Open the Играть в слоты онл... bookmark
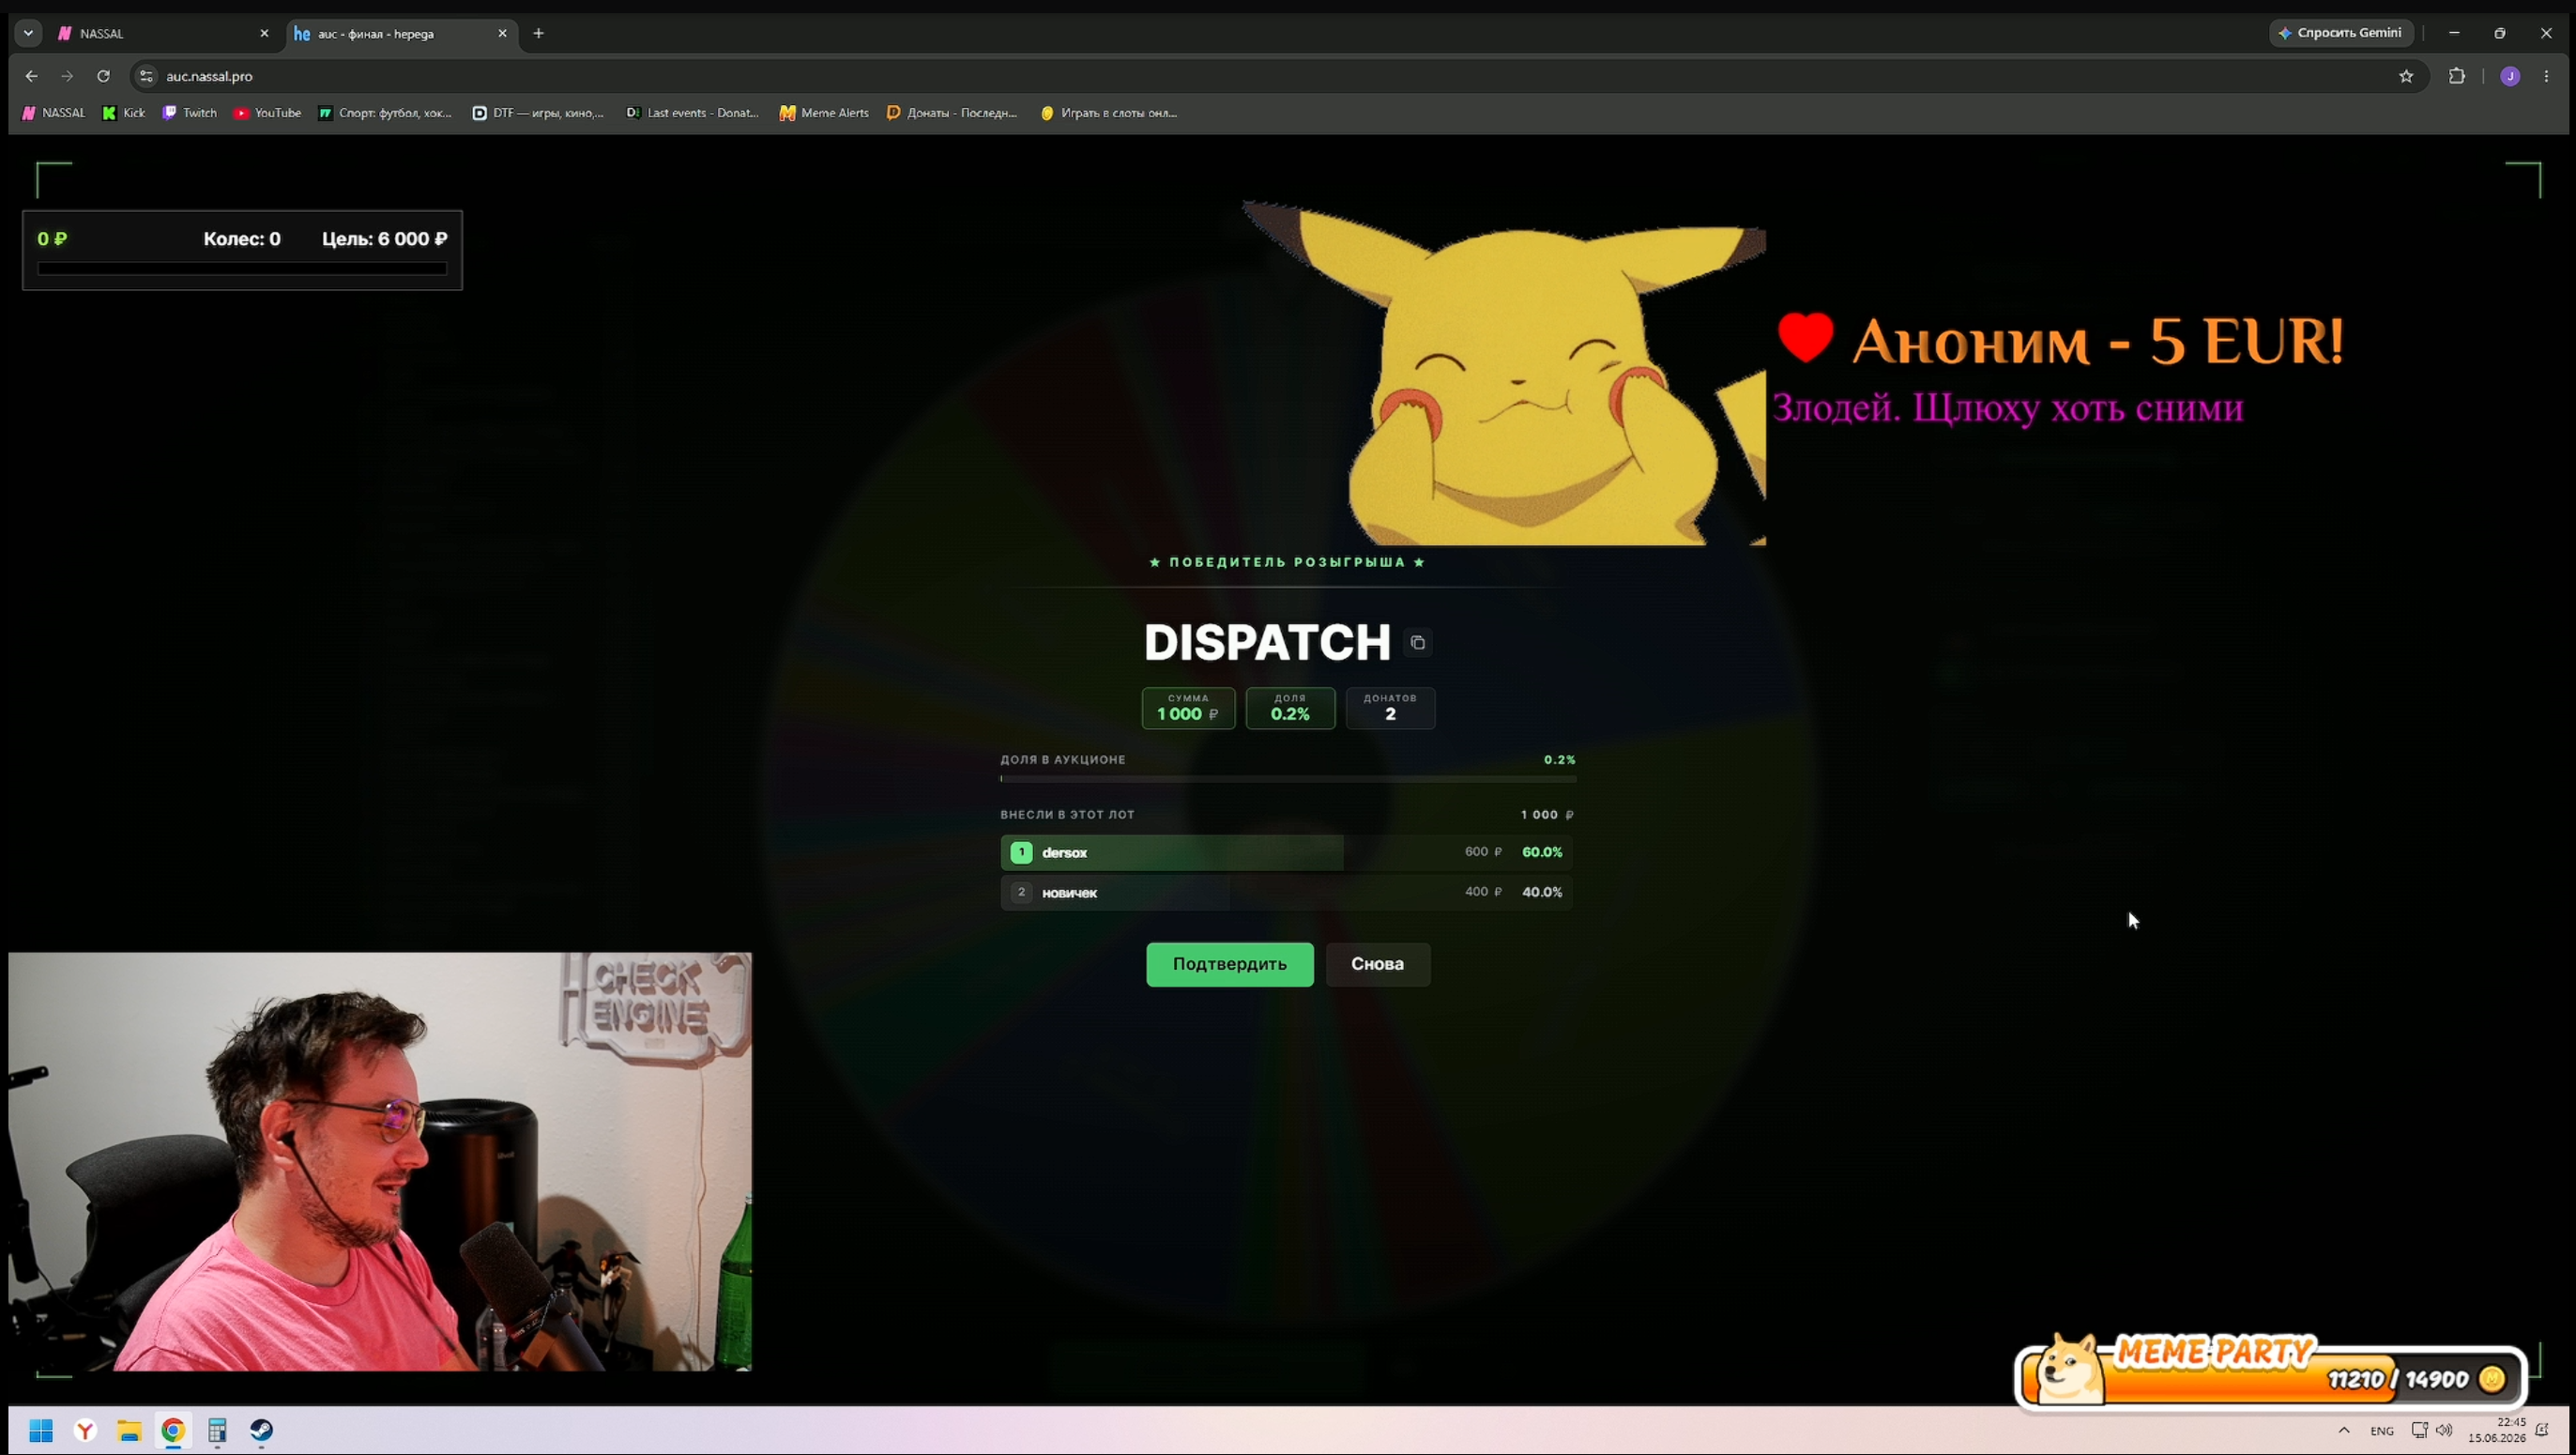This screenshot has width=2576, height=1455. [x=1109, y=113]
